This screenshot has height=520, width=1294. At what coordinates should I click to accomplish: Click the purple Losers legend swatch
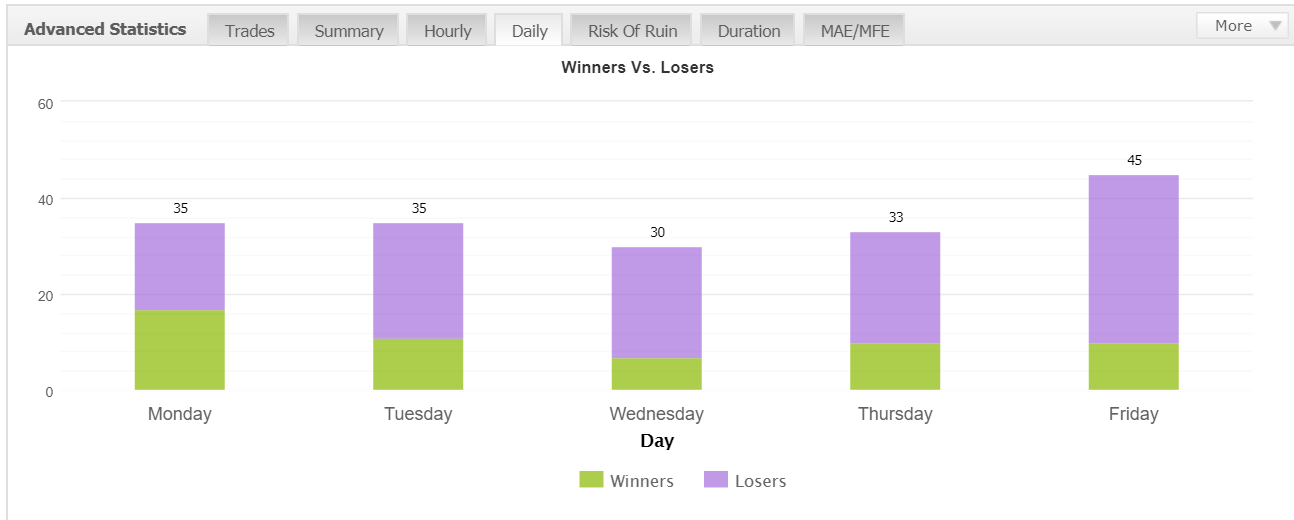coord(716,479)
